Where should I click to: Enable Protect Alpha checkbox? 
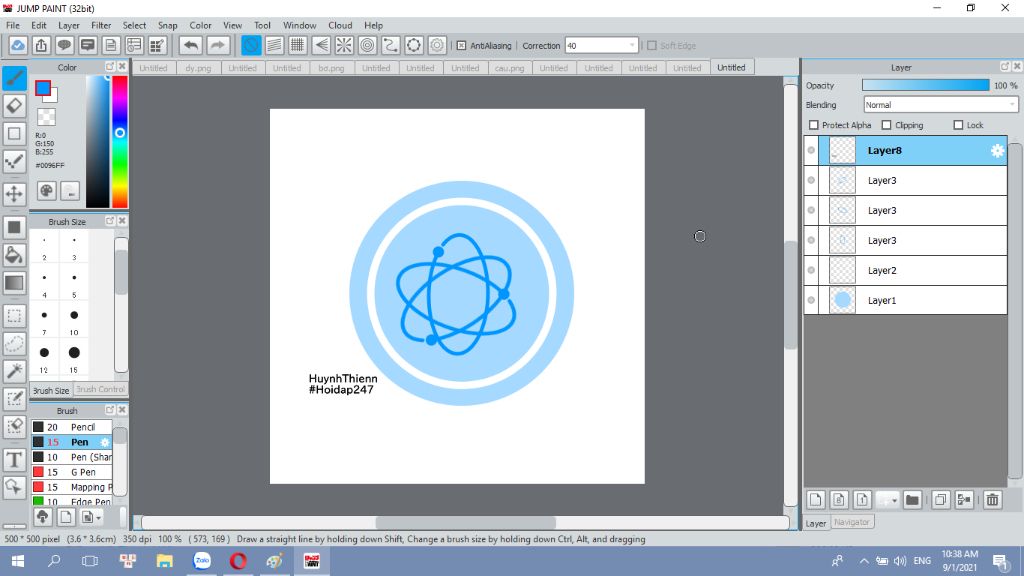coord(814,125)
